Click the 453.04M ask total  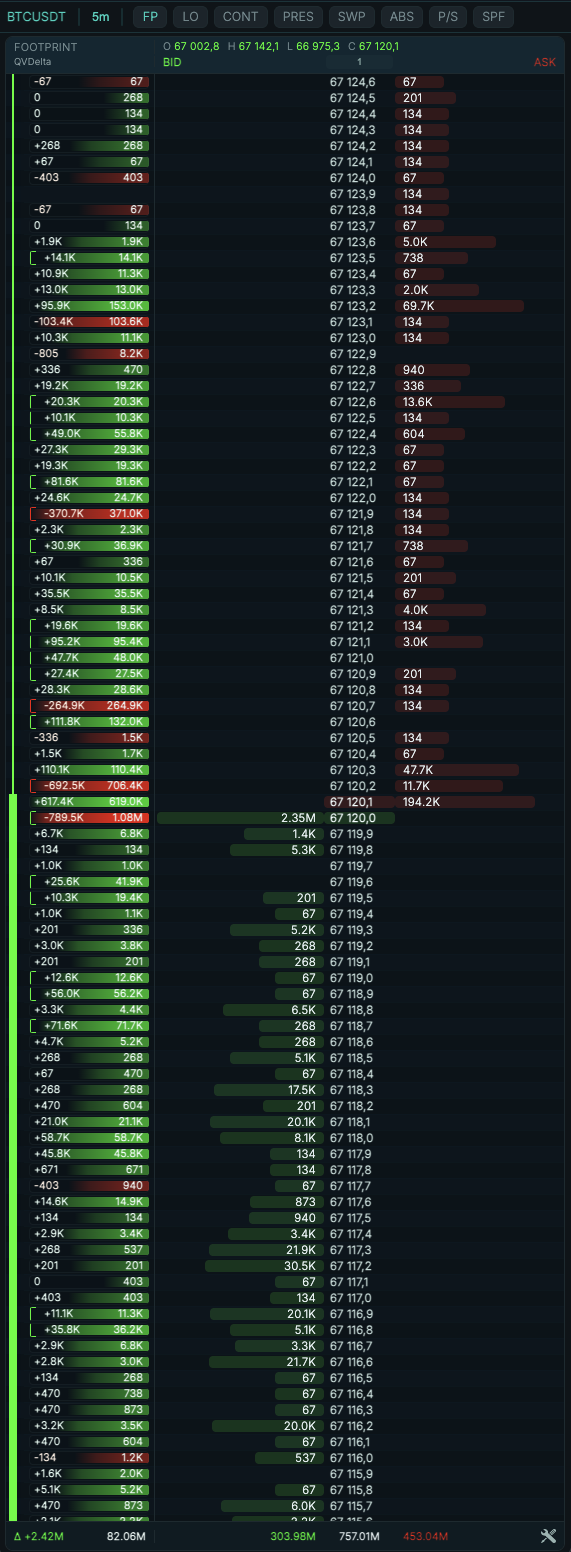(x=425, y=1536)
